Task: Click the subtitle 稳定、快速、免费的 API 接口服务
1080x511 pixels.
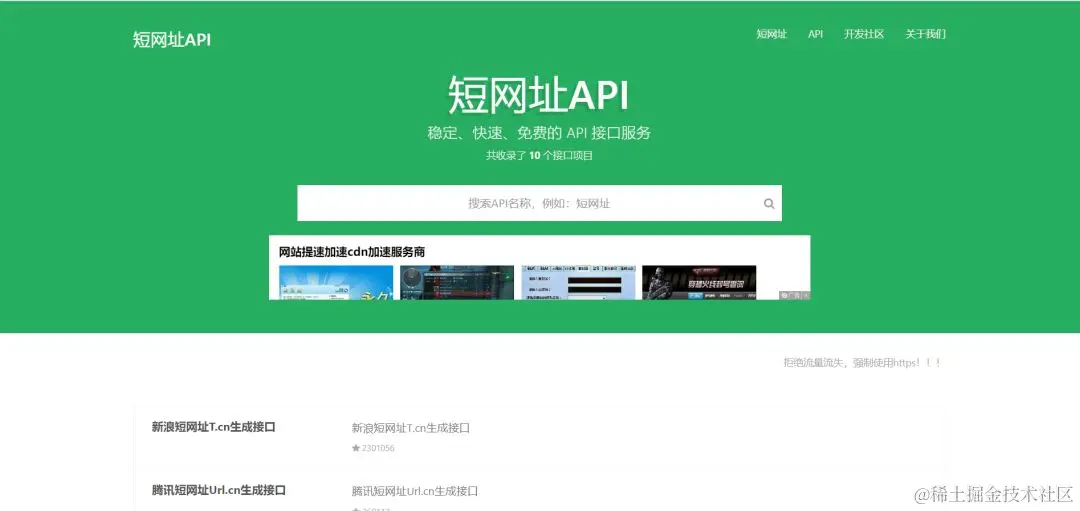Action: click(539, 133)
